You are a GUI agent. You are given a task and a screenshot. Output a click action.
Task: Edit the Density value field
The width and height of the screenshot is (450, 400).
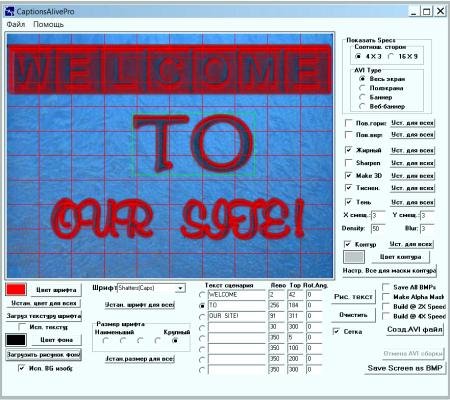click(378, 228)
